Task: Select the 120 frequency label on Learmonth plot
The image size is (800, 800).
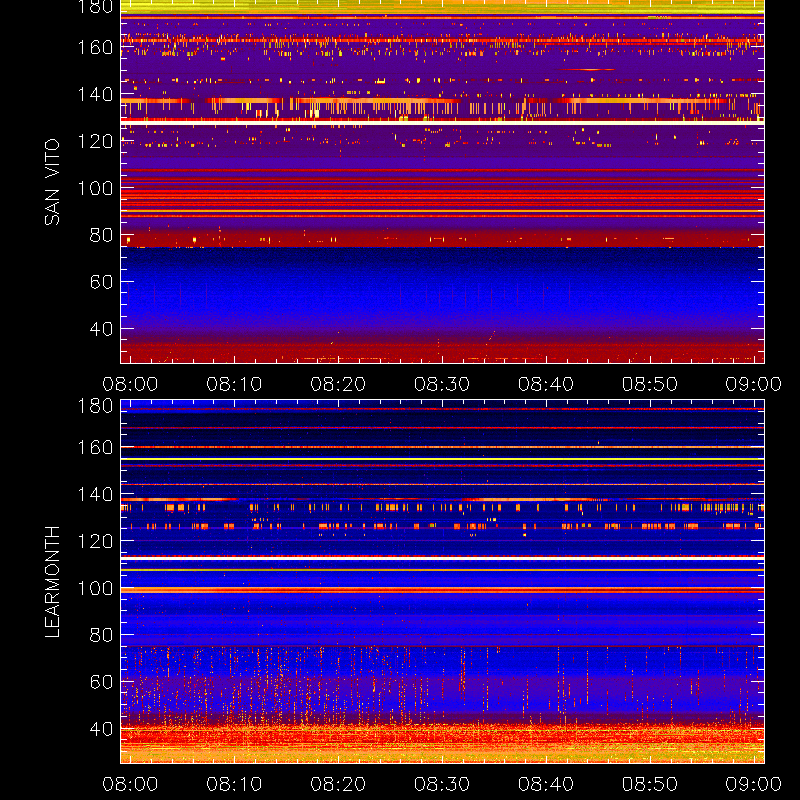Action: point(95,541)
